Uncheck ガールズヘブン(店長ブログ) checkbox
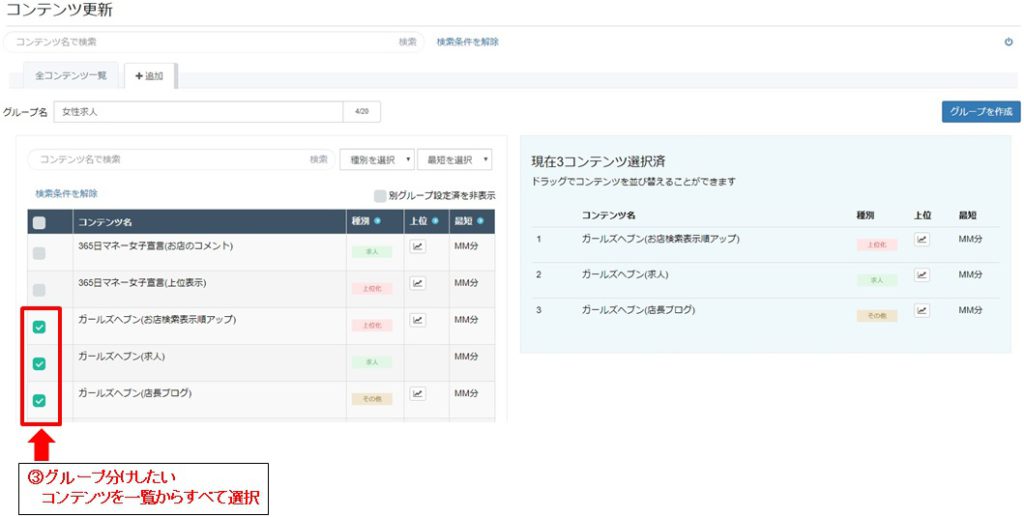The width and height of the screenshot is (1024, 517). point(39,400)
